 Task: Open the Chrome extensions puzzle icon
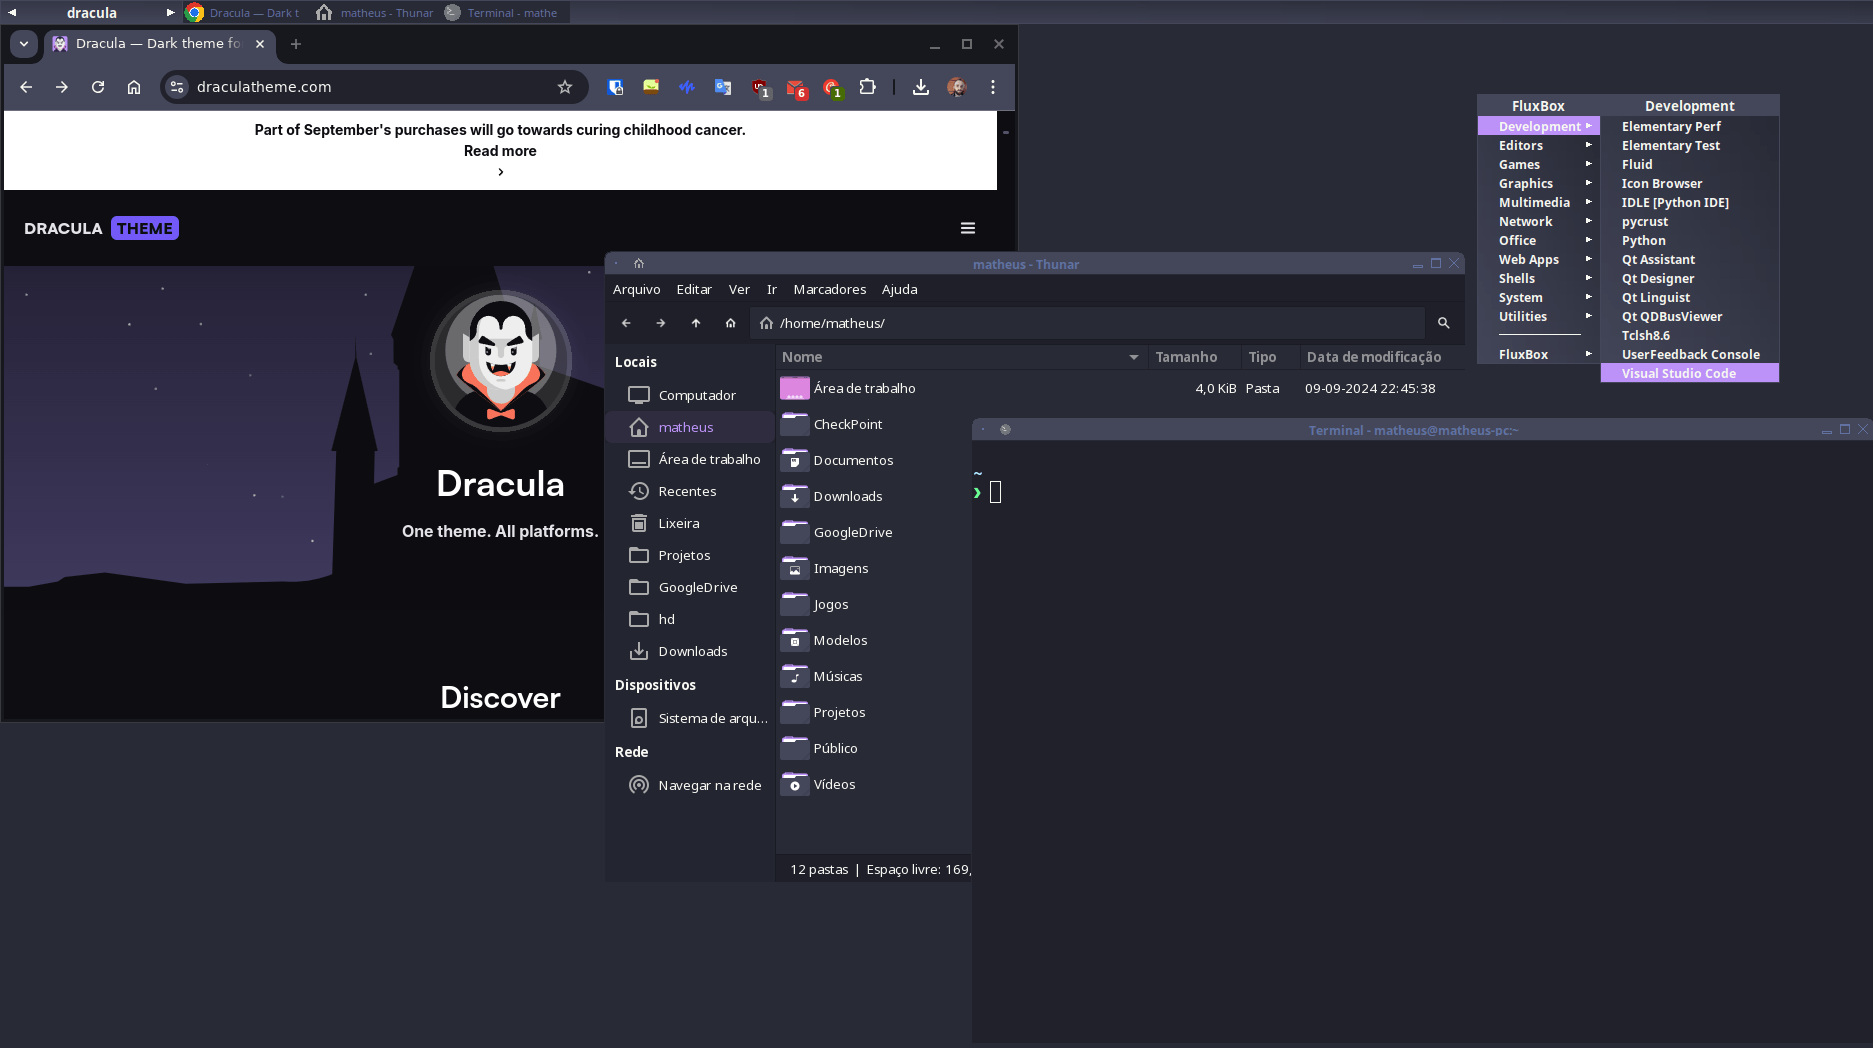pyautogui.click(x=868, y=87)
